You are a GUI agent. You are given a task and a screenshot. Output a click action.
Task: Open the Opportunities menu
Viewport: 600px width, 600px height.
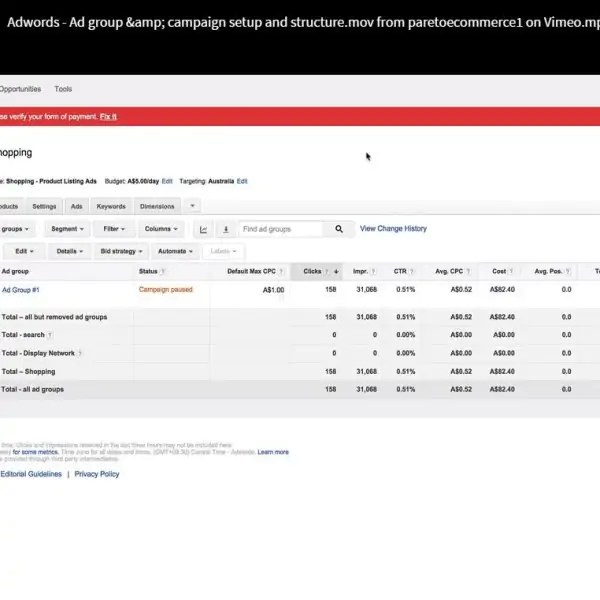pos(20,89)
